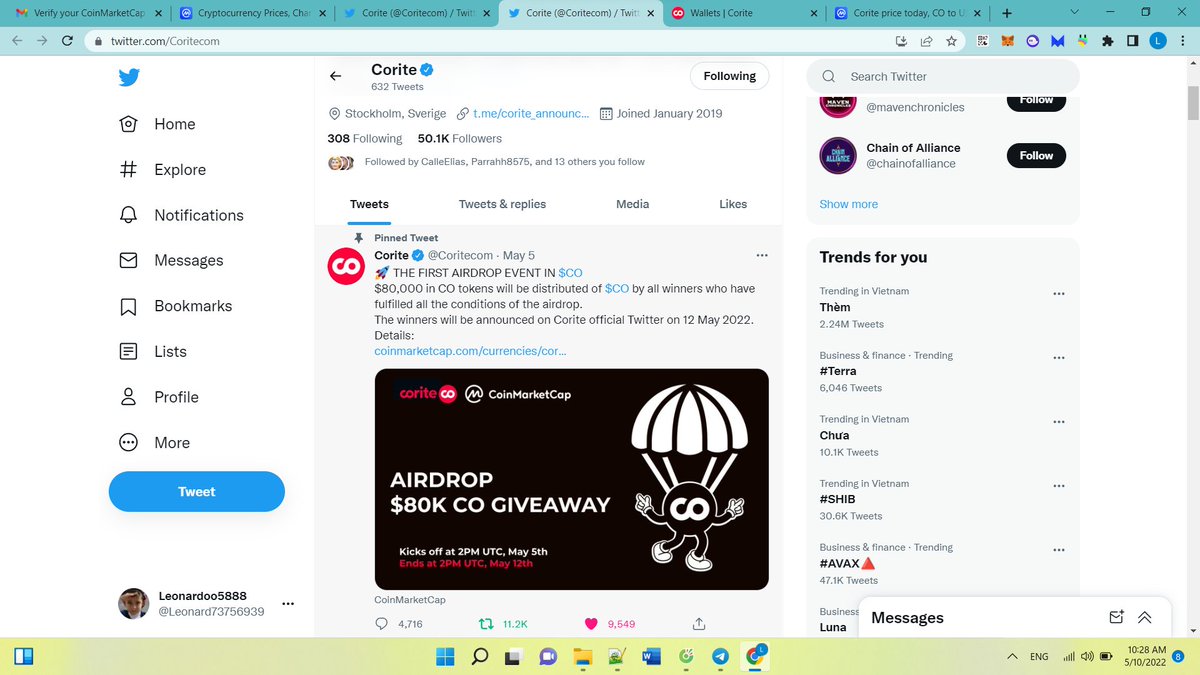Screen dimensions: 1200x675
Task: Open pinned tweet three-dot options
Action: click(761, 255)
